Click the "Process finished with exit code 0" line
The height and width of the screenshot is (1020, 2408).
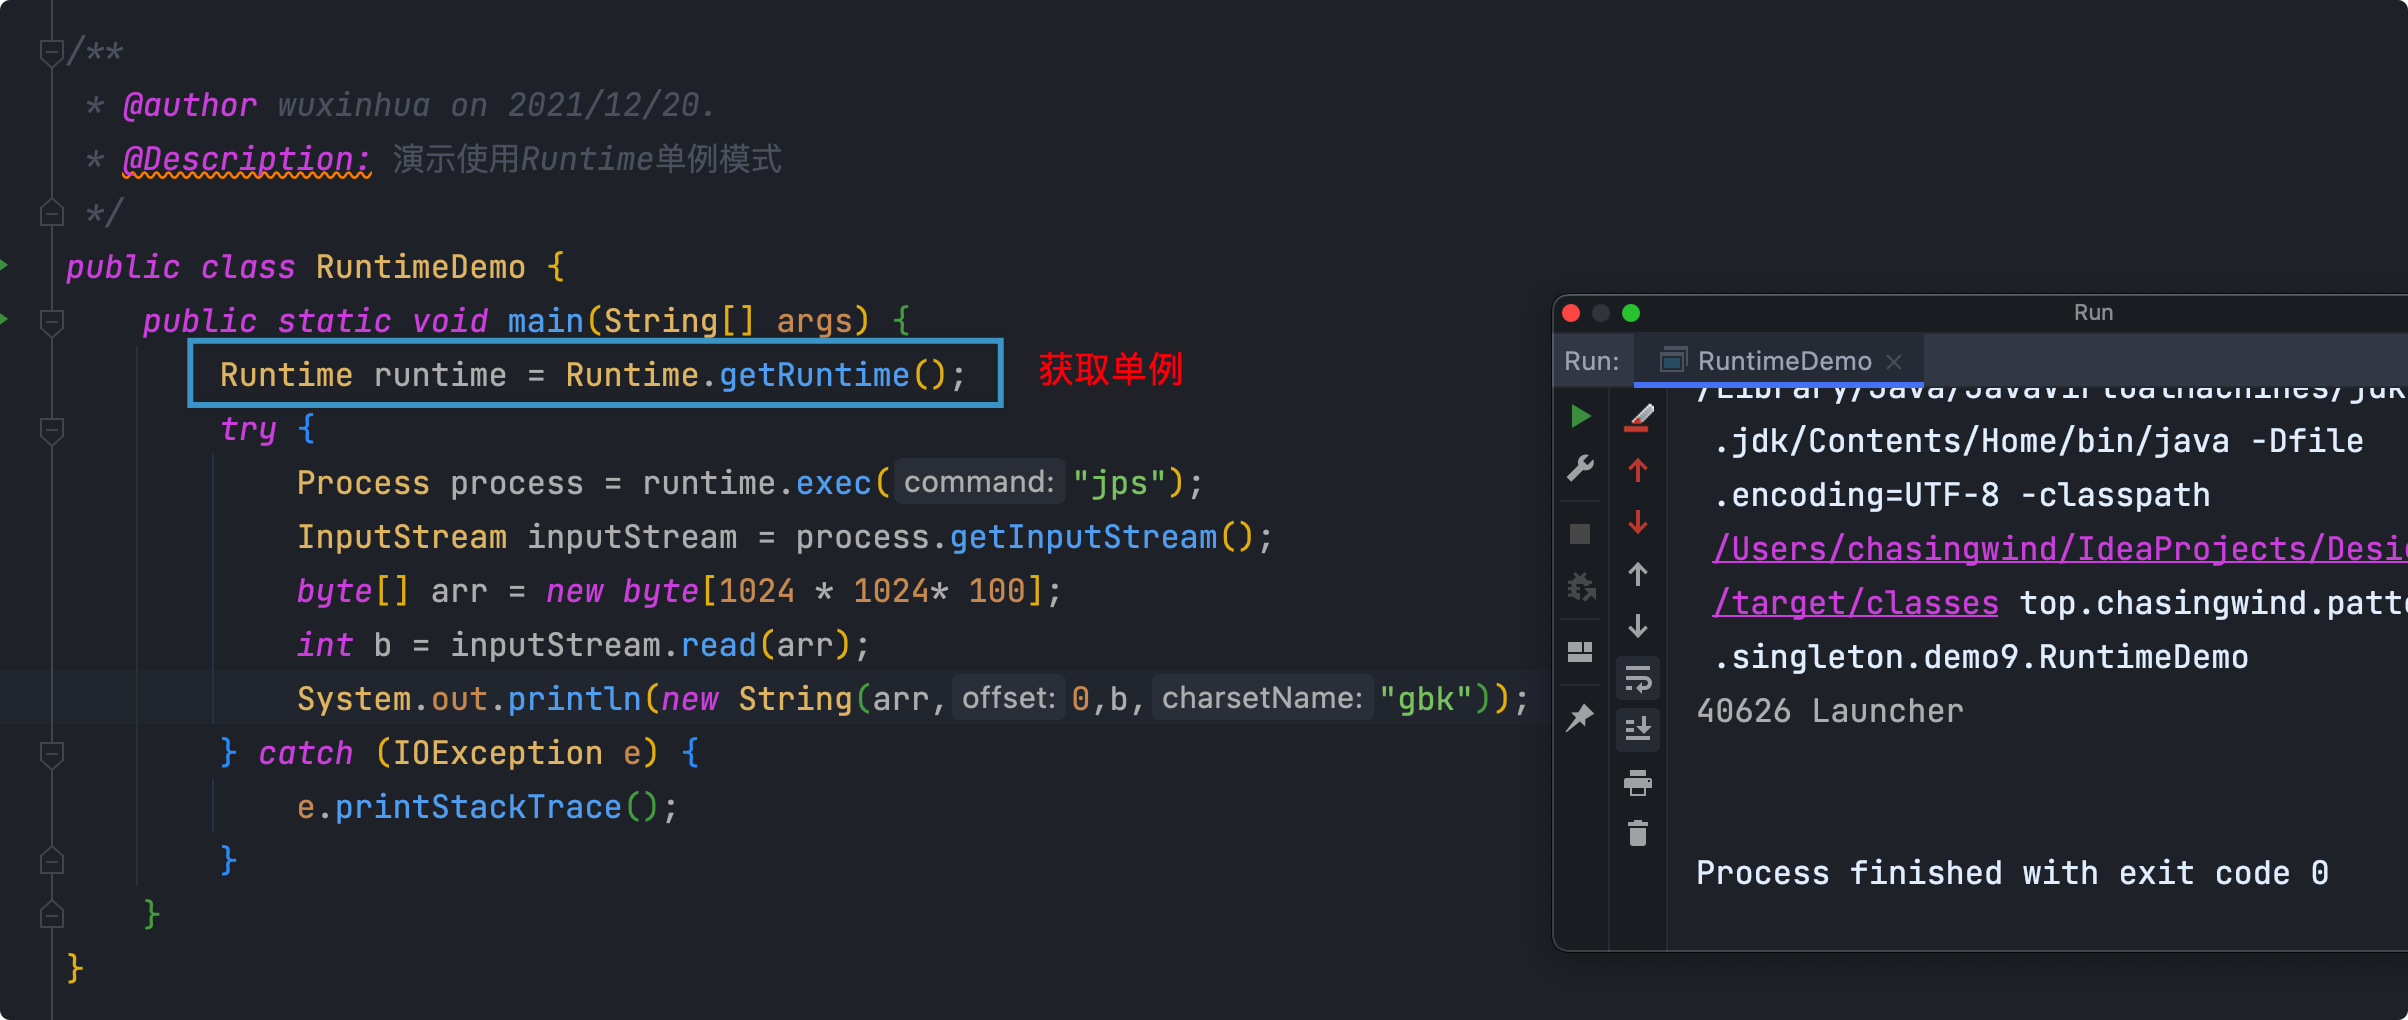point(2012,873)
